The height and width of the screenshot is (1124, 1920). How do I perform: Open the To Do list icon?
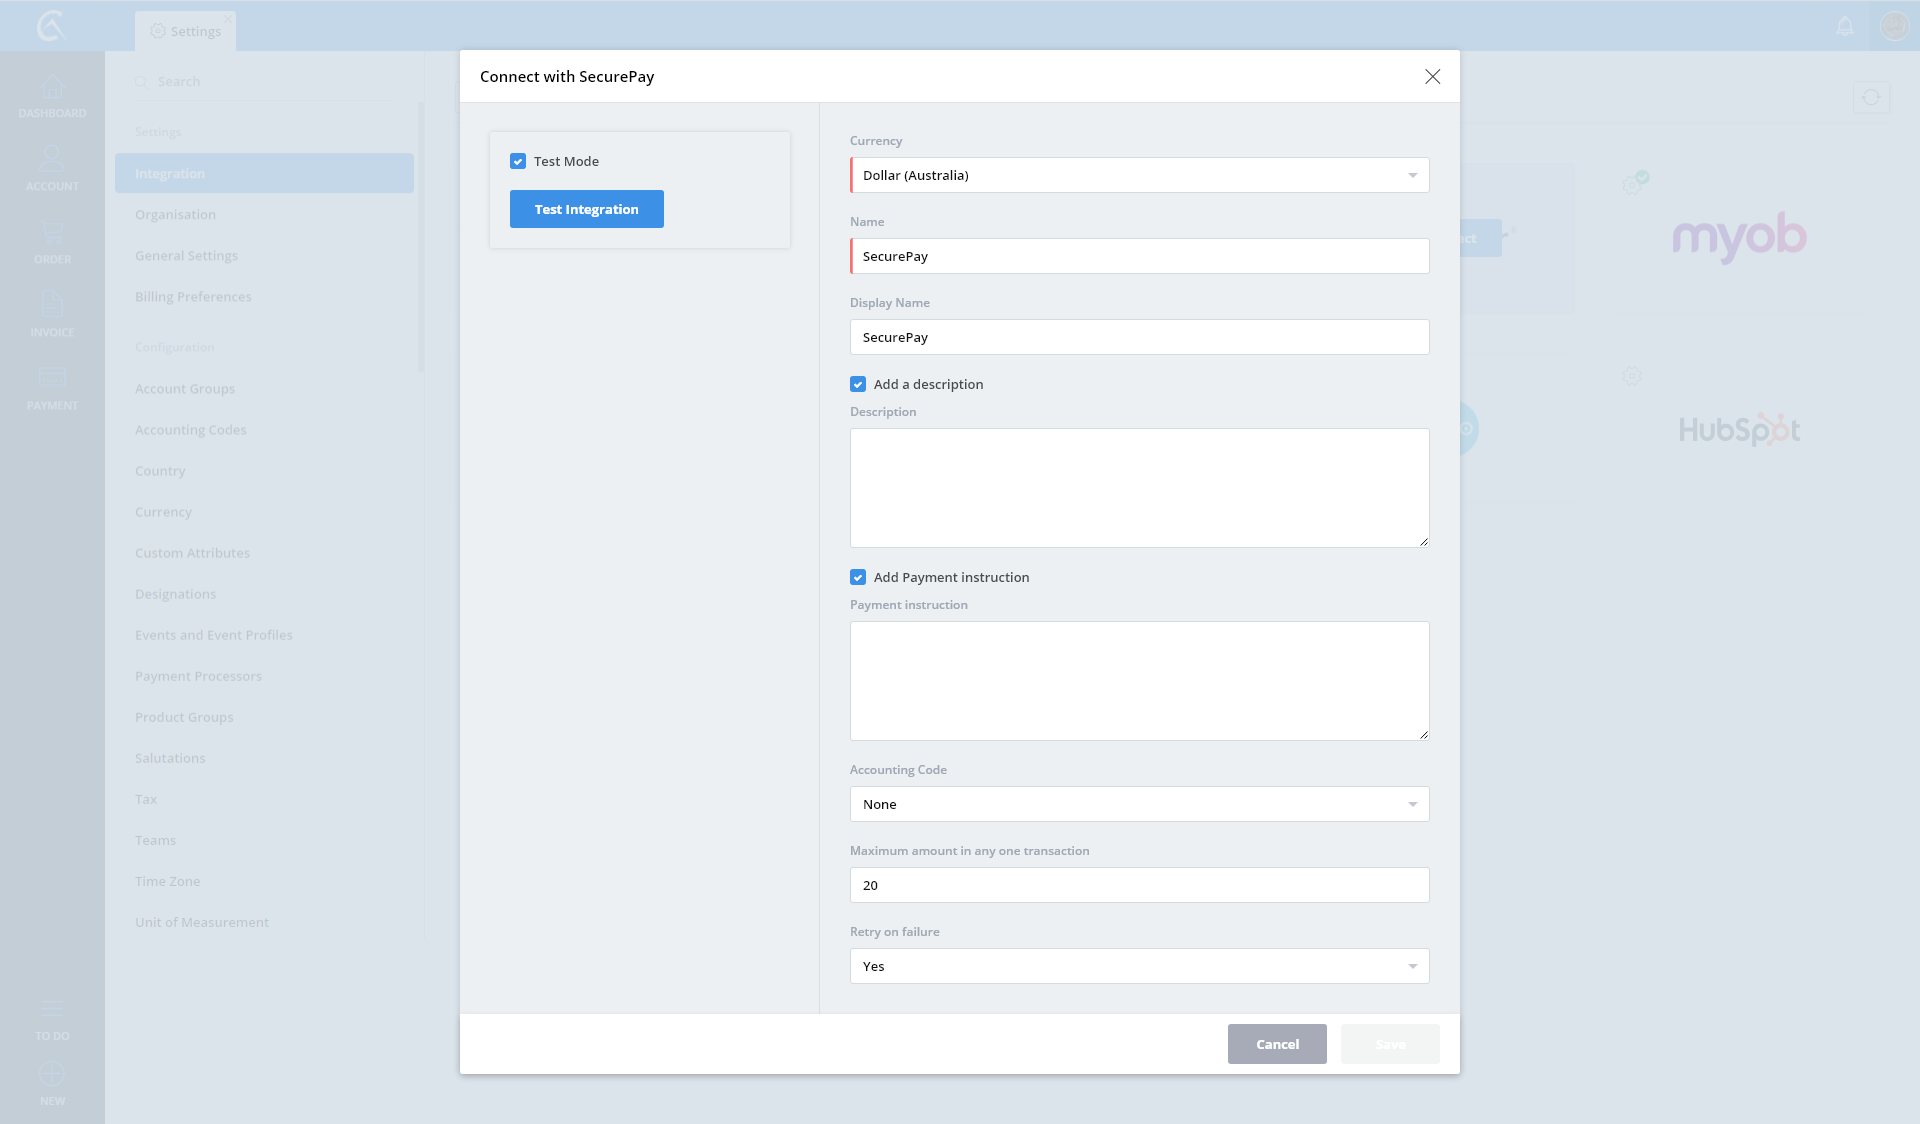52,1010
